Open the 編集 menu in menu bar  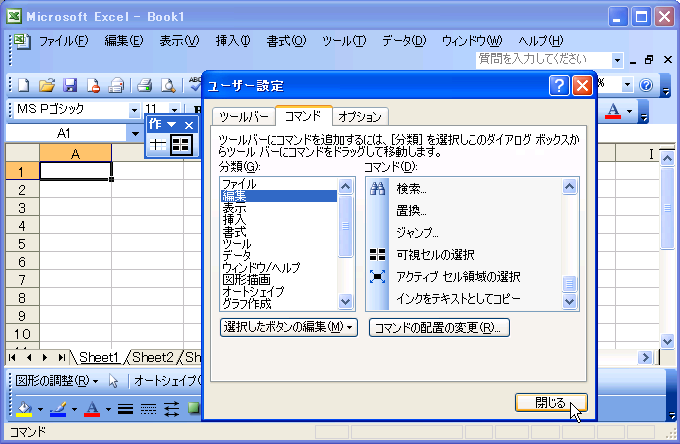[124, 41]
